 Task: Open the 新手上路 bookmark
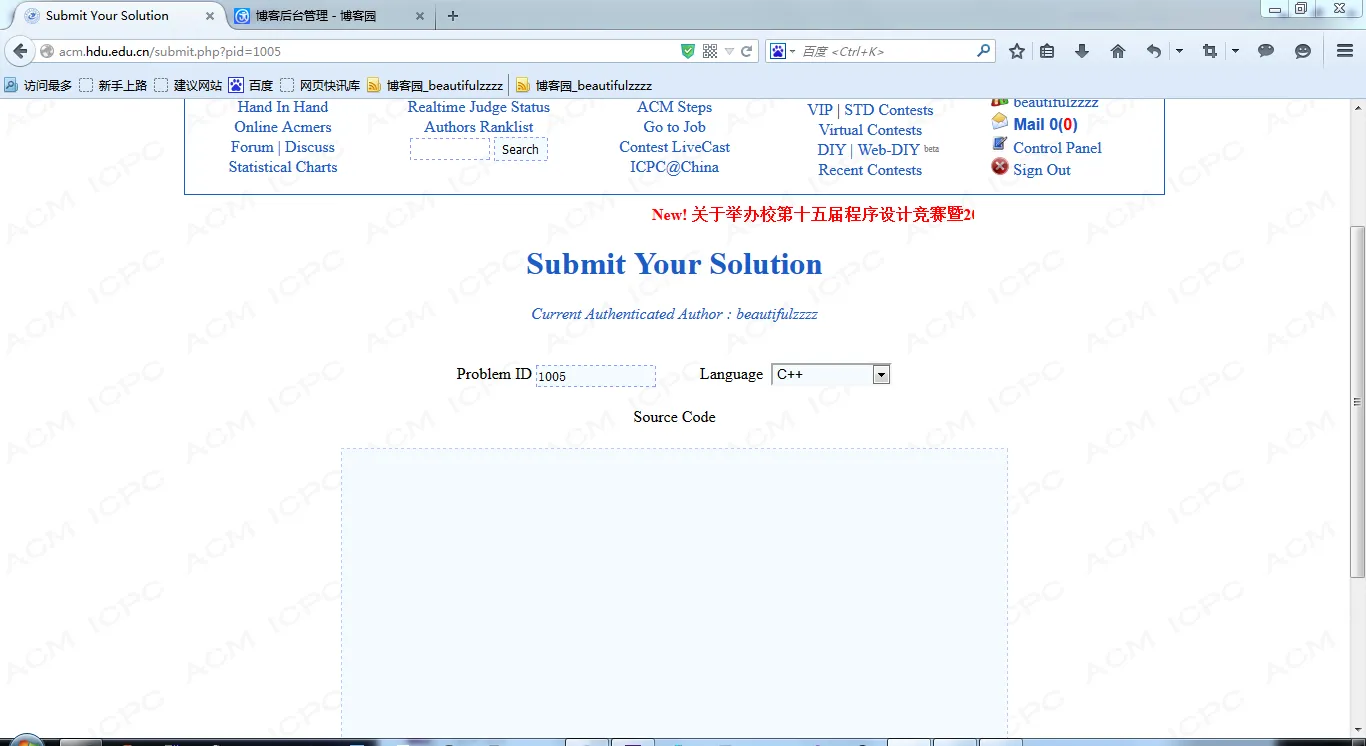(x=113, y=86)
